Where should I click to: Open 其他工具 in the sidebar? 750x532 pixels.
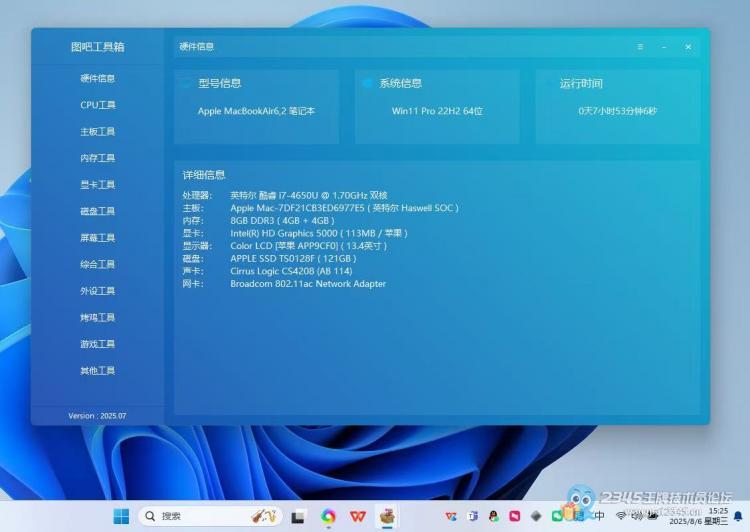98,370
